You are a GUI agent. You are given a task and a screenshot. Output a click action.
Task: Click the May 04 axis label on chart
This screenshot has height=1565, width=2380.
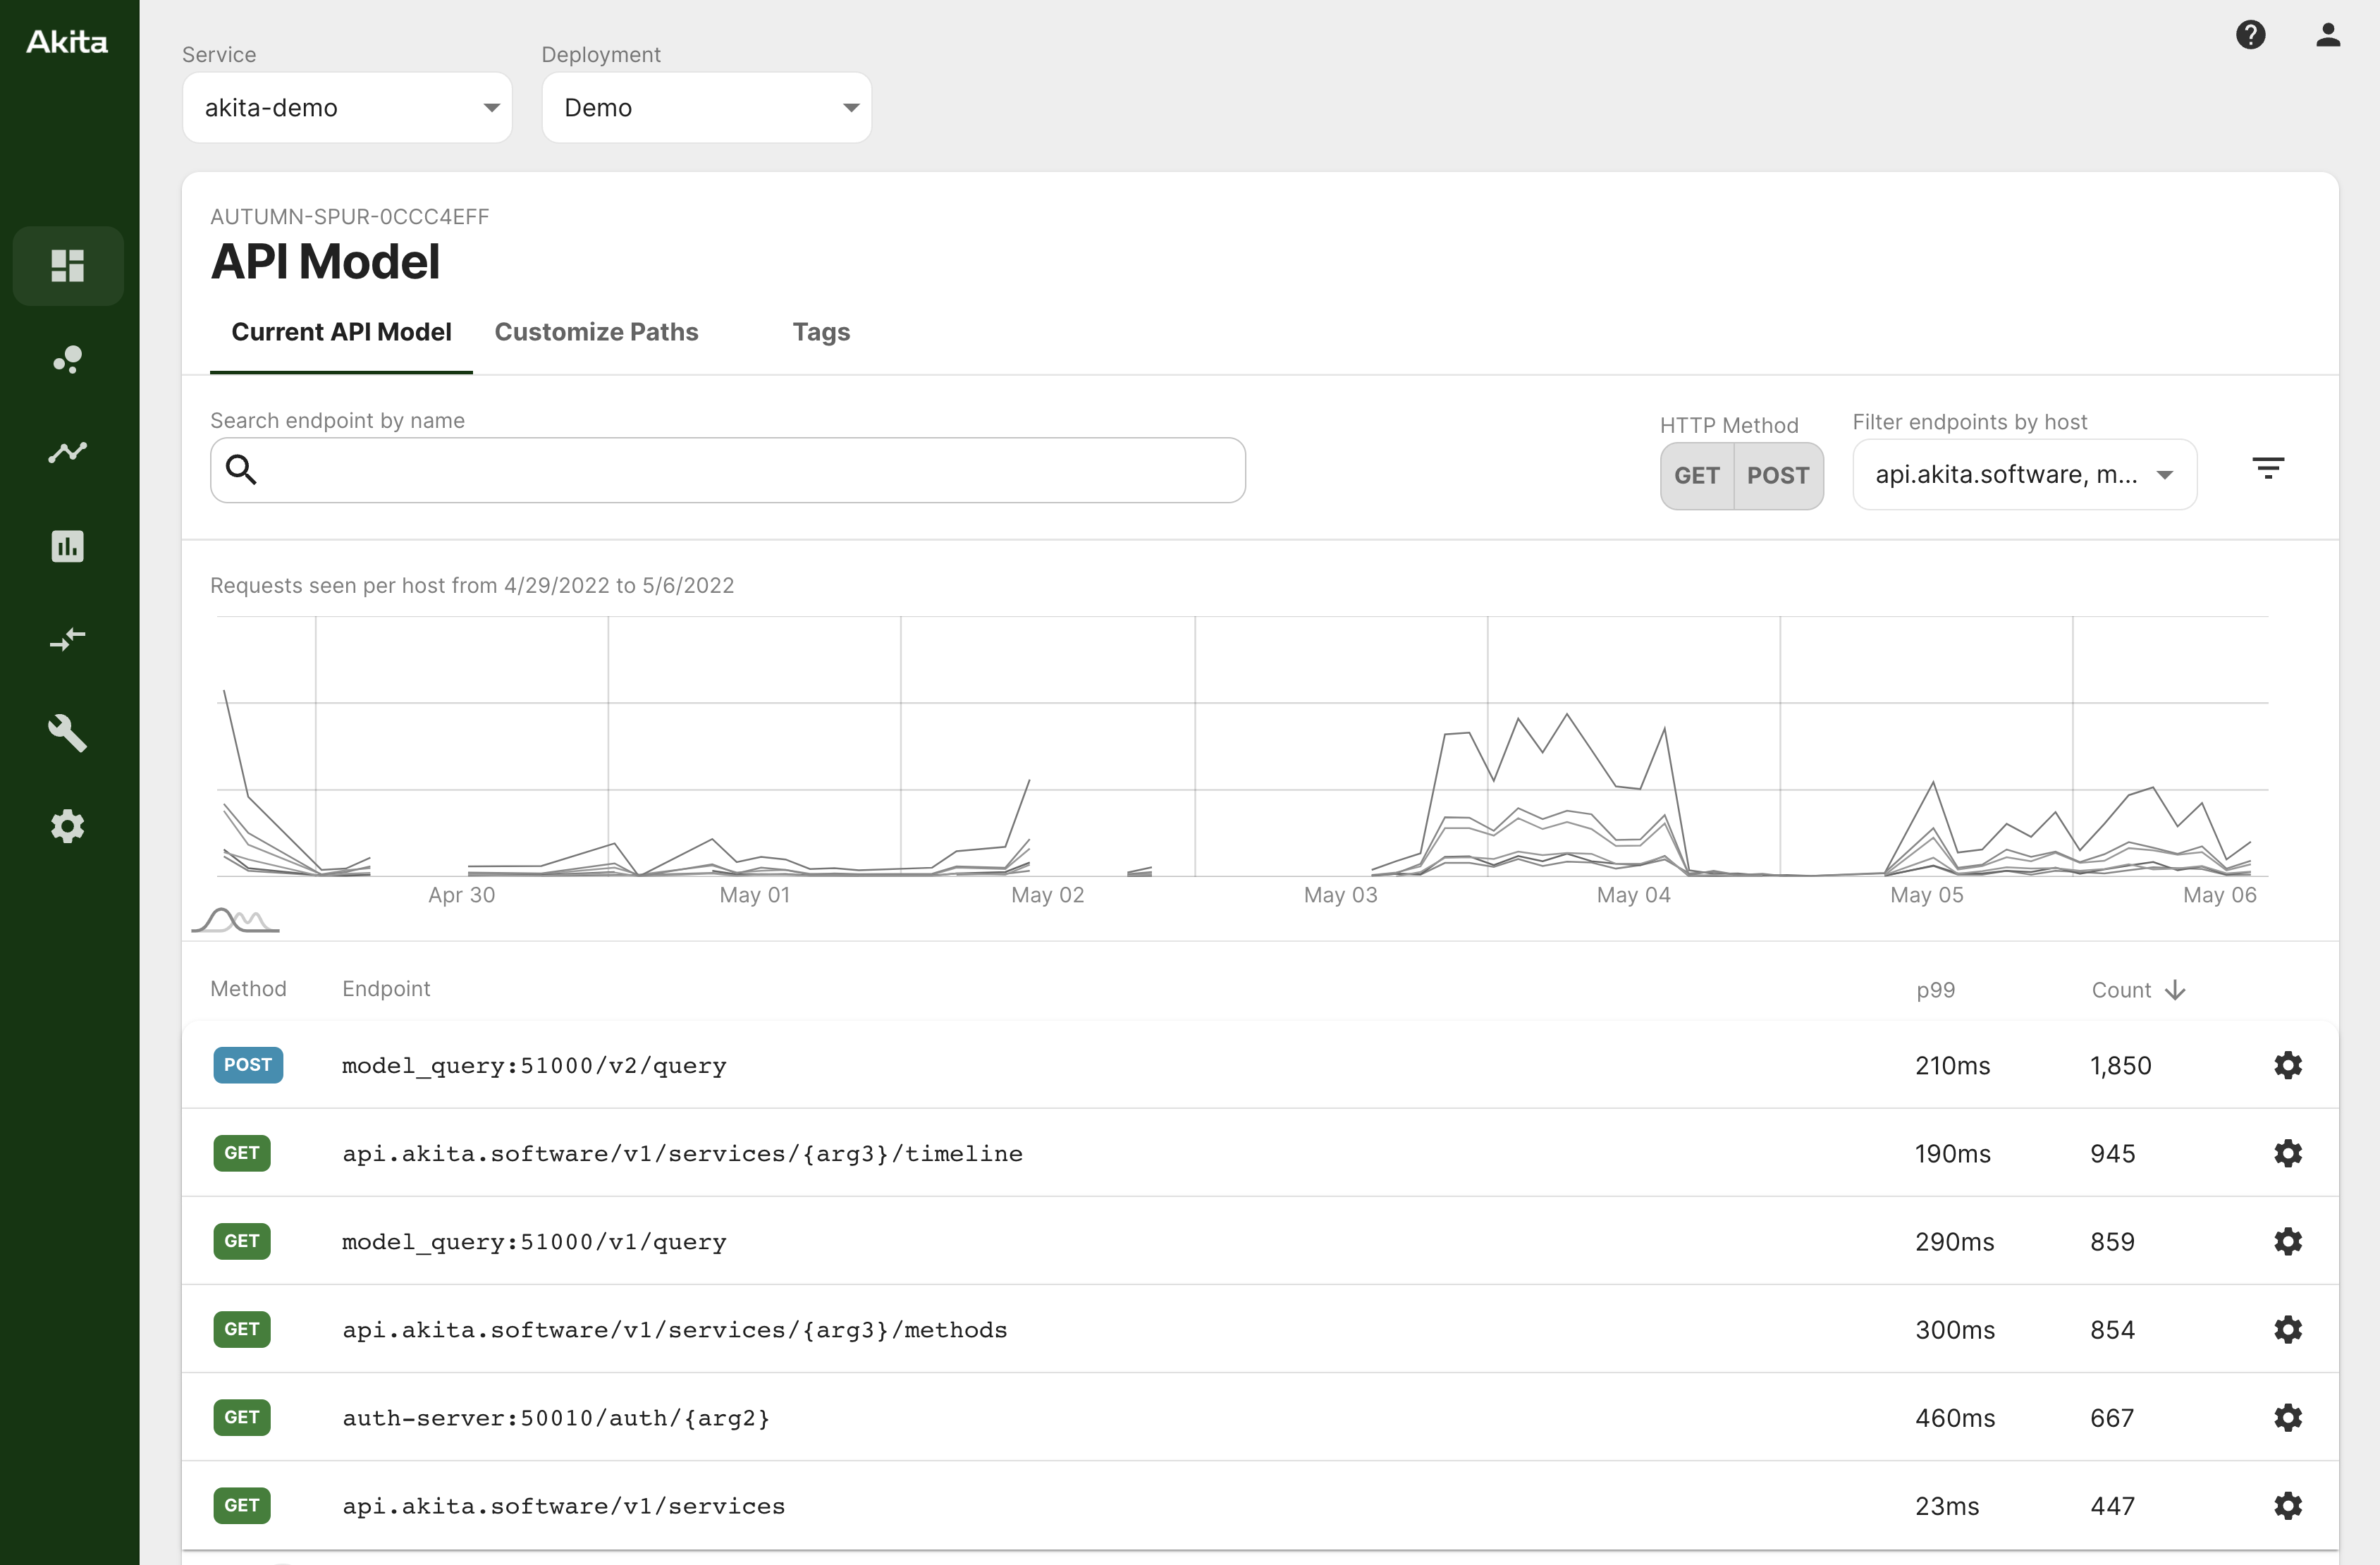pyautogui.click(x=1633, y=895)
